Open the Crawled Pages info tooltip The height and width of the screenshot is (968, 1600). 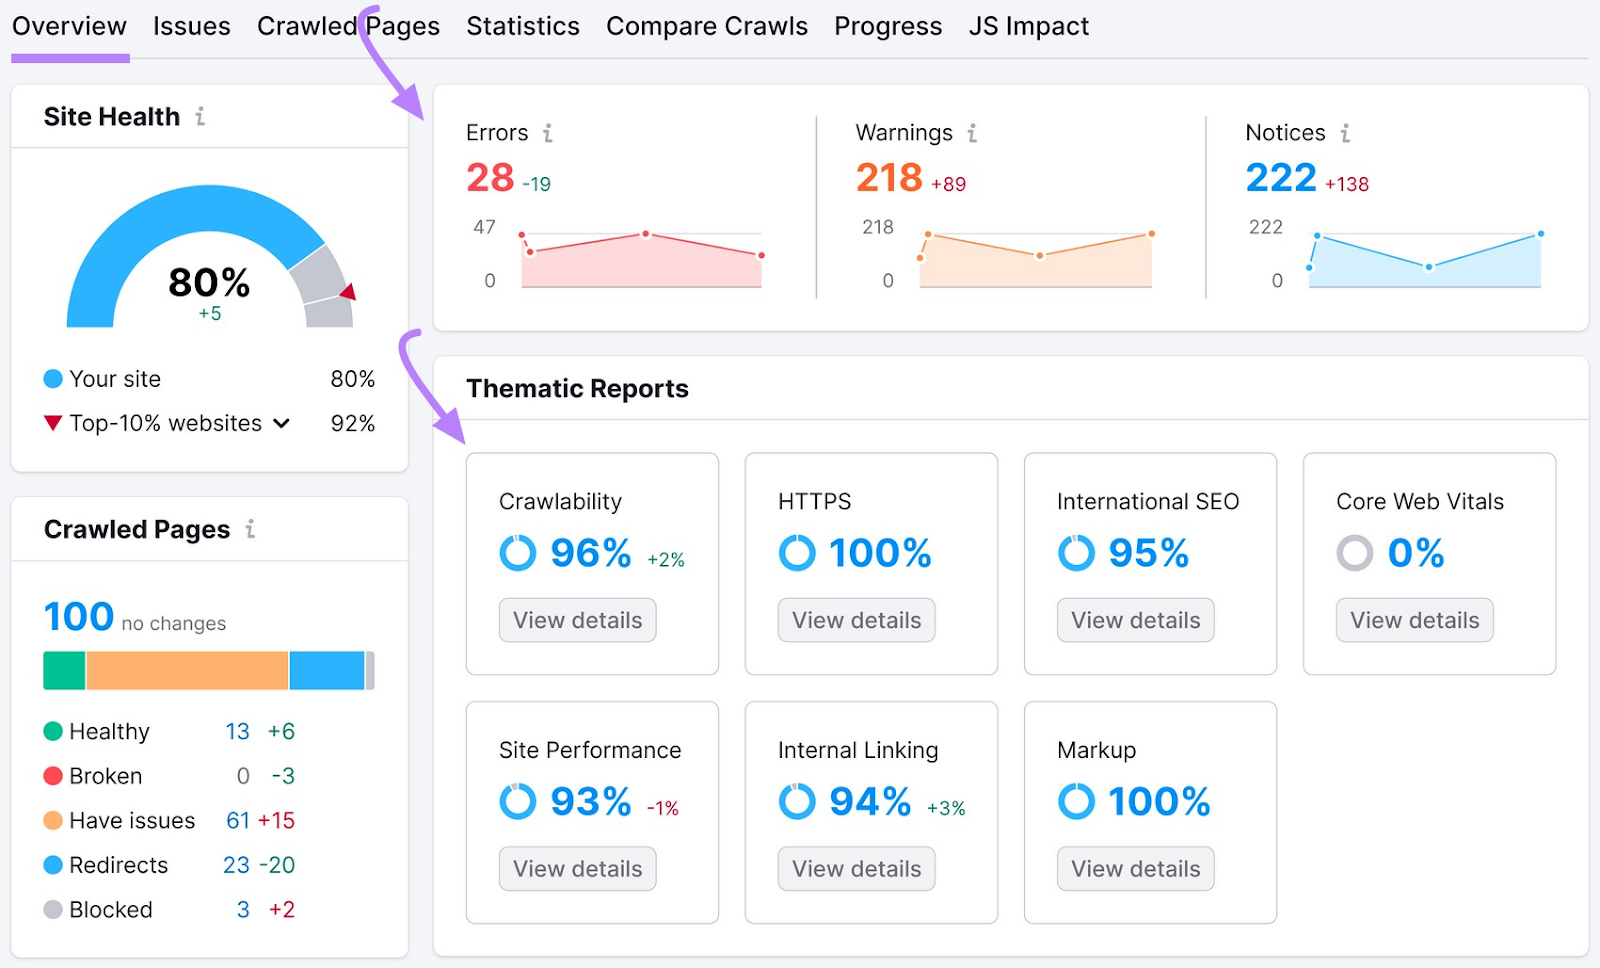tap(252, 529)
